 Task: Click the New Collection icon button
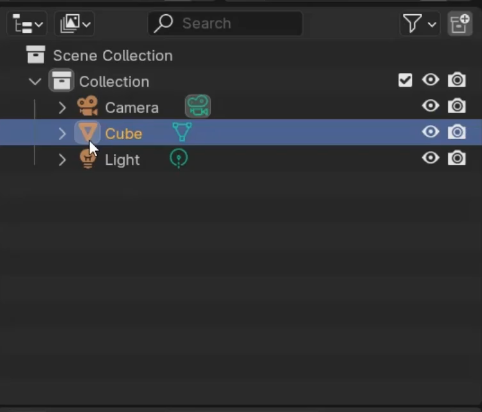pyautogui.click(x=460, y=23)
